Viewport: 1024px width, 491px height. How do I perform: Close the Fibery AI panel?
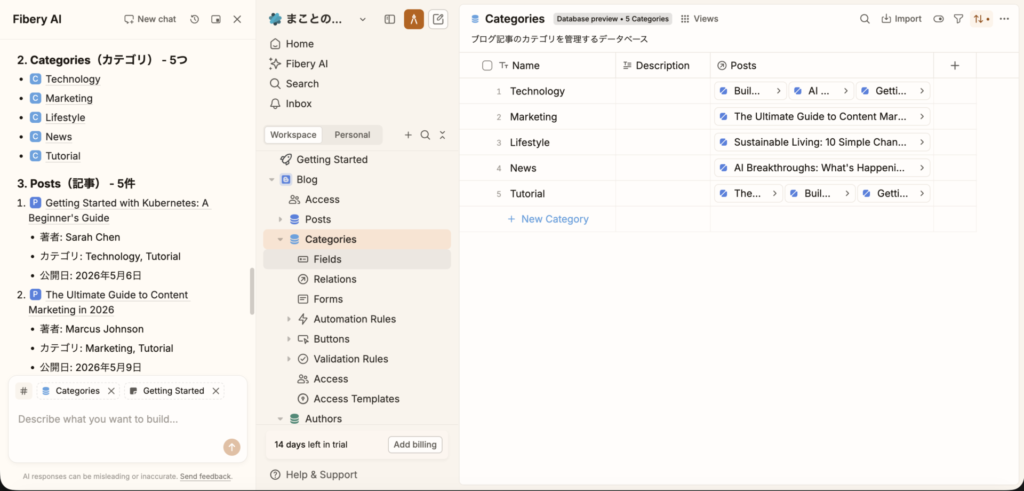tap(237, 19)
